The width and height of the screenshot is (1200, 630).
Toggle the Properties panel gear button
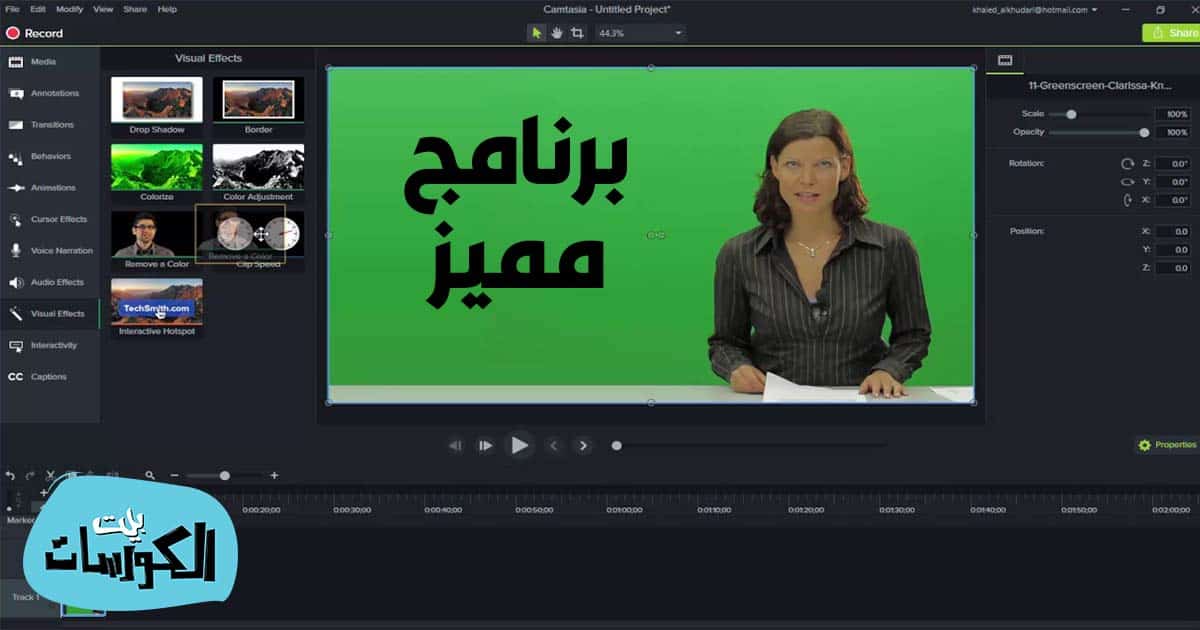[1166, 445]
